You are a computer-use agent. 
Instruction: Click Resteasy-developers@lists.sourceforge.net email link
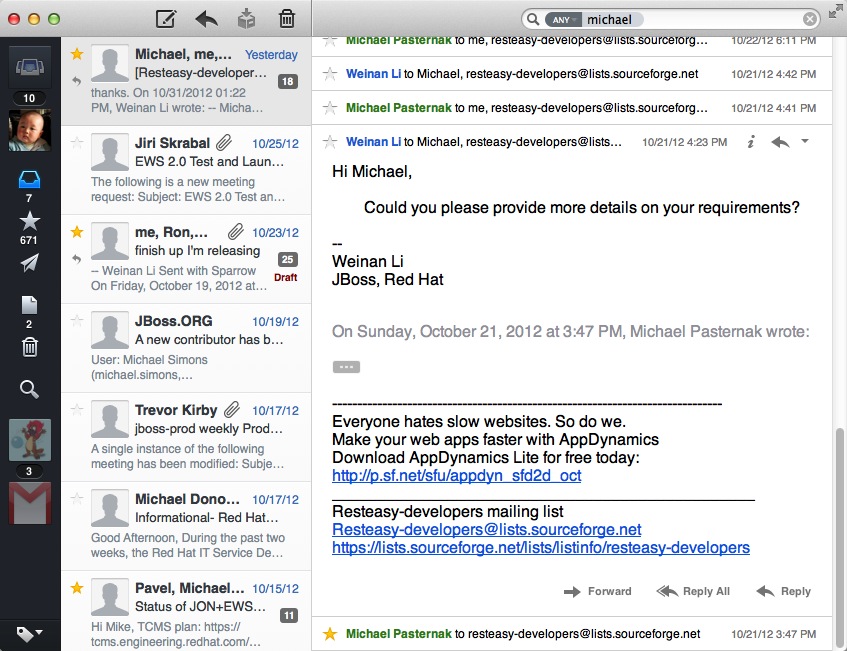coord(487,529)
